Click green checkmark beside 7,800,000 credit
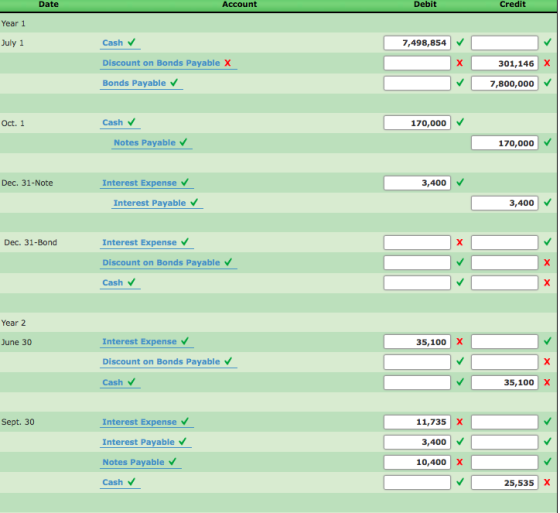The width and height of the screenshot is (560, 513). coord(548,83)
